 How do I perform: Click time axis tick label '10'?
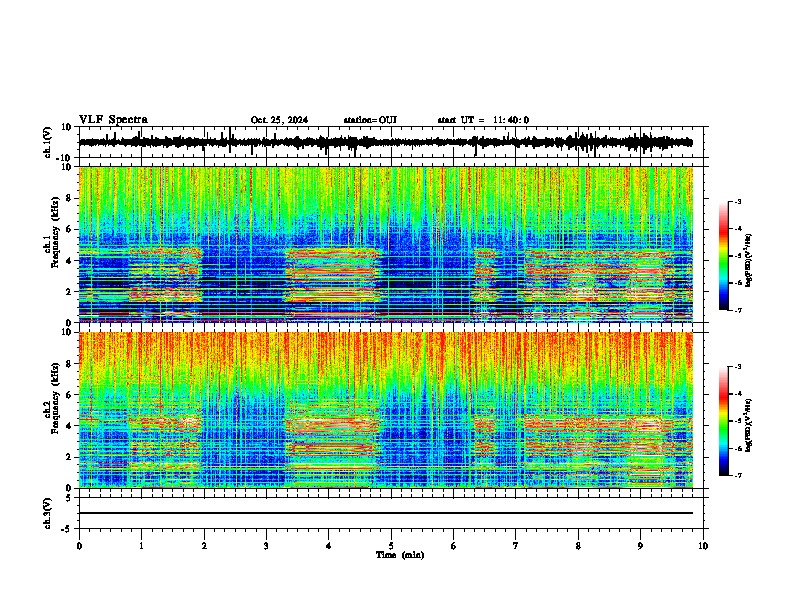coord(703,546)
